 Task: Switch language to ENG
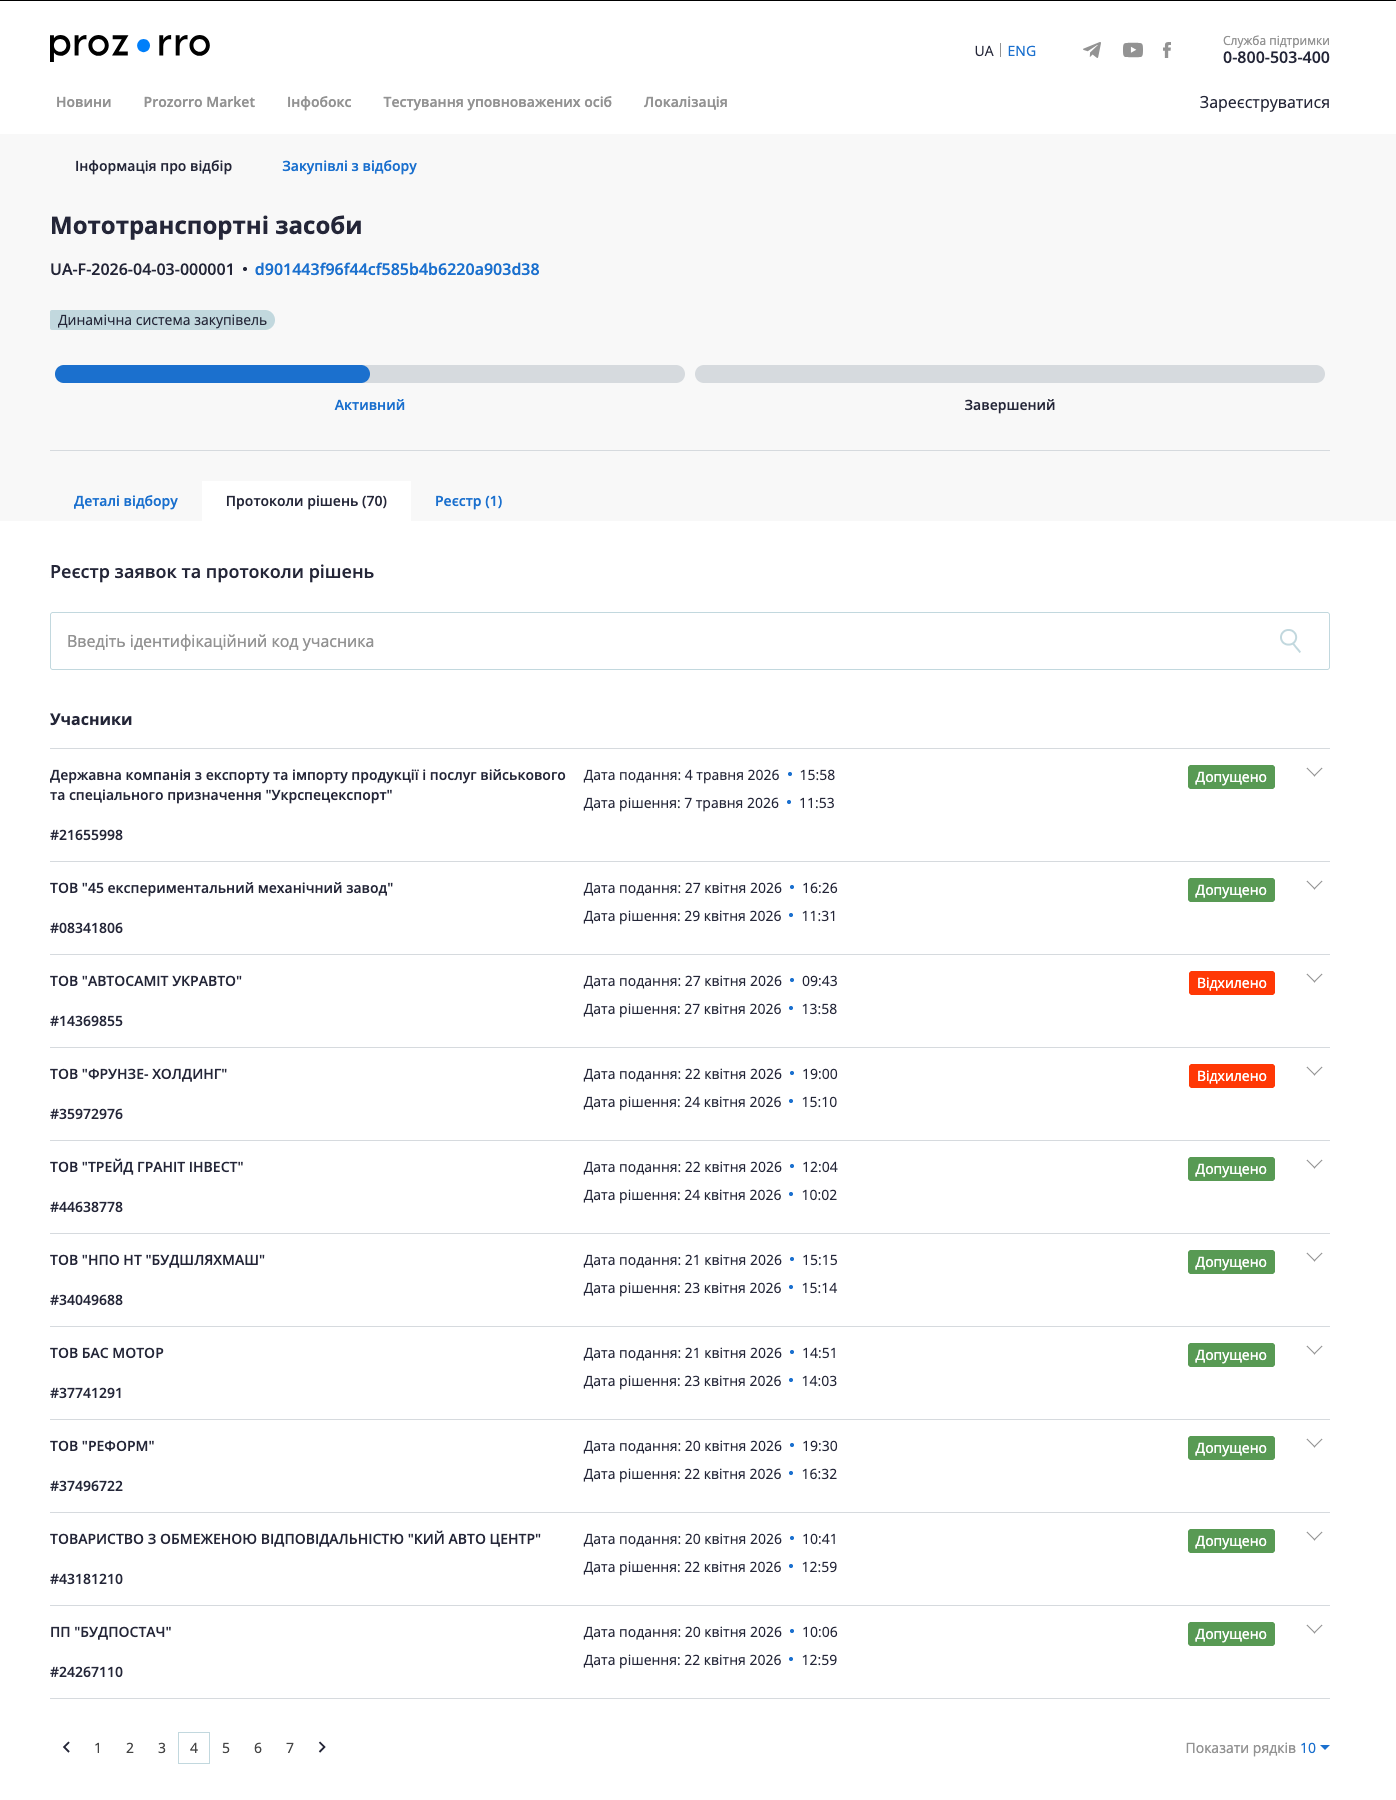pos(1022,51)
